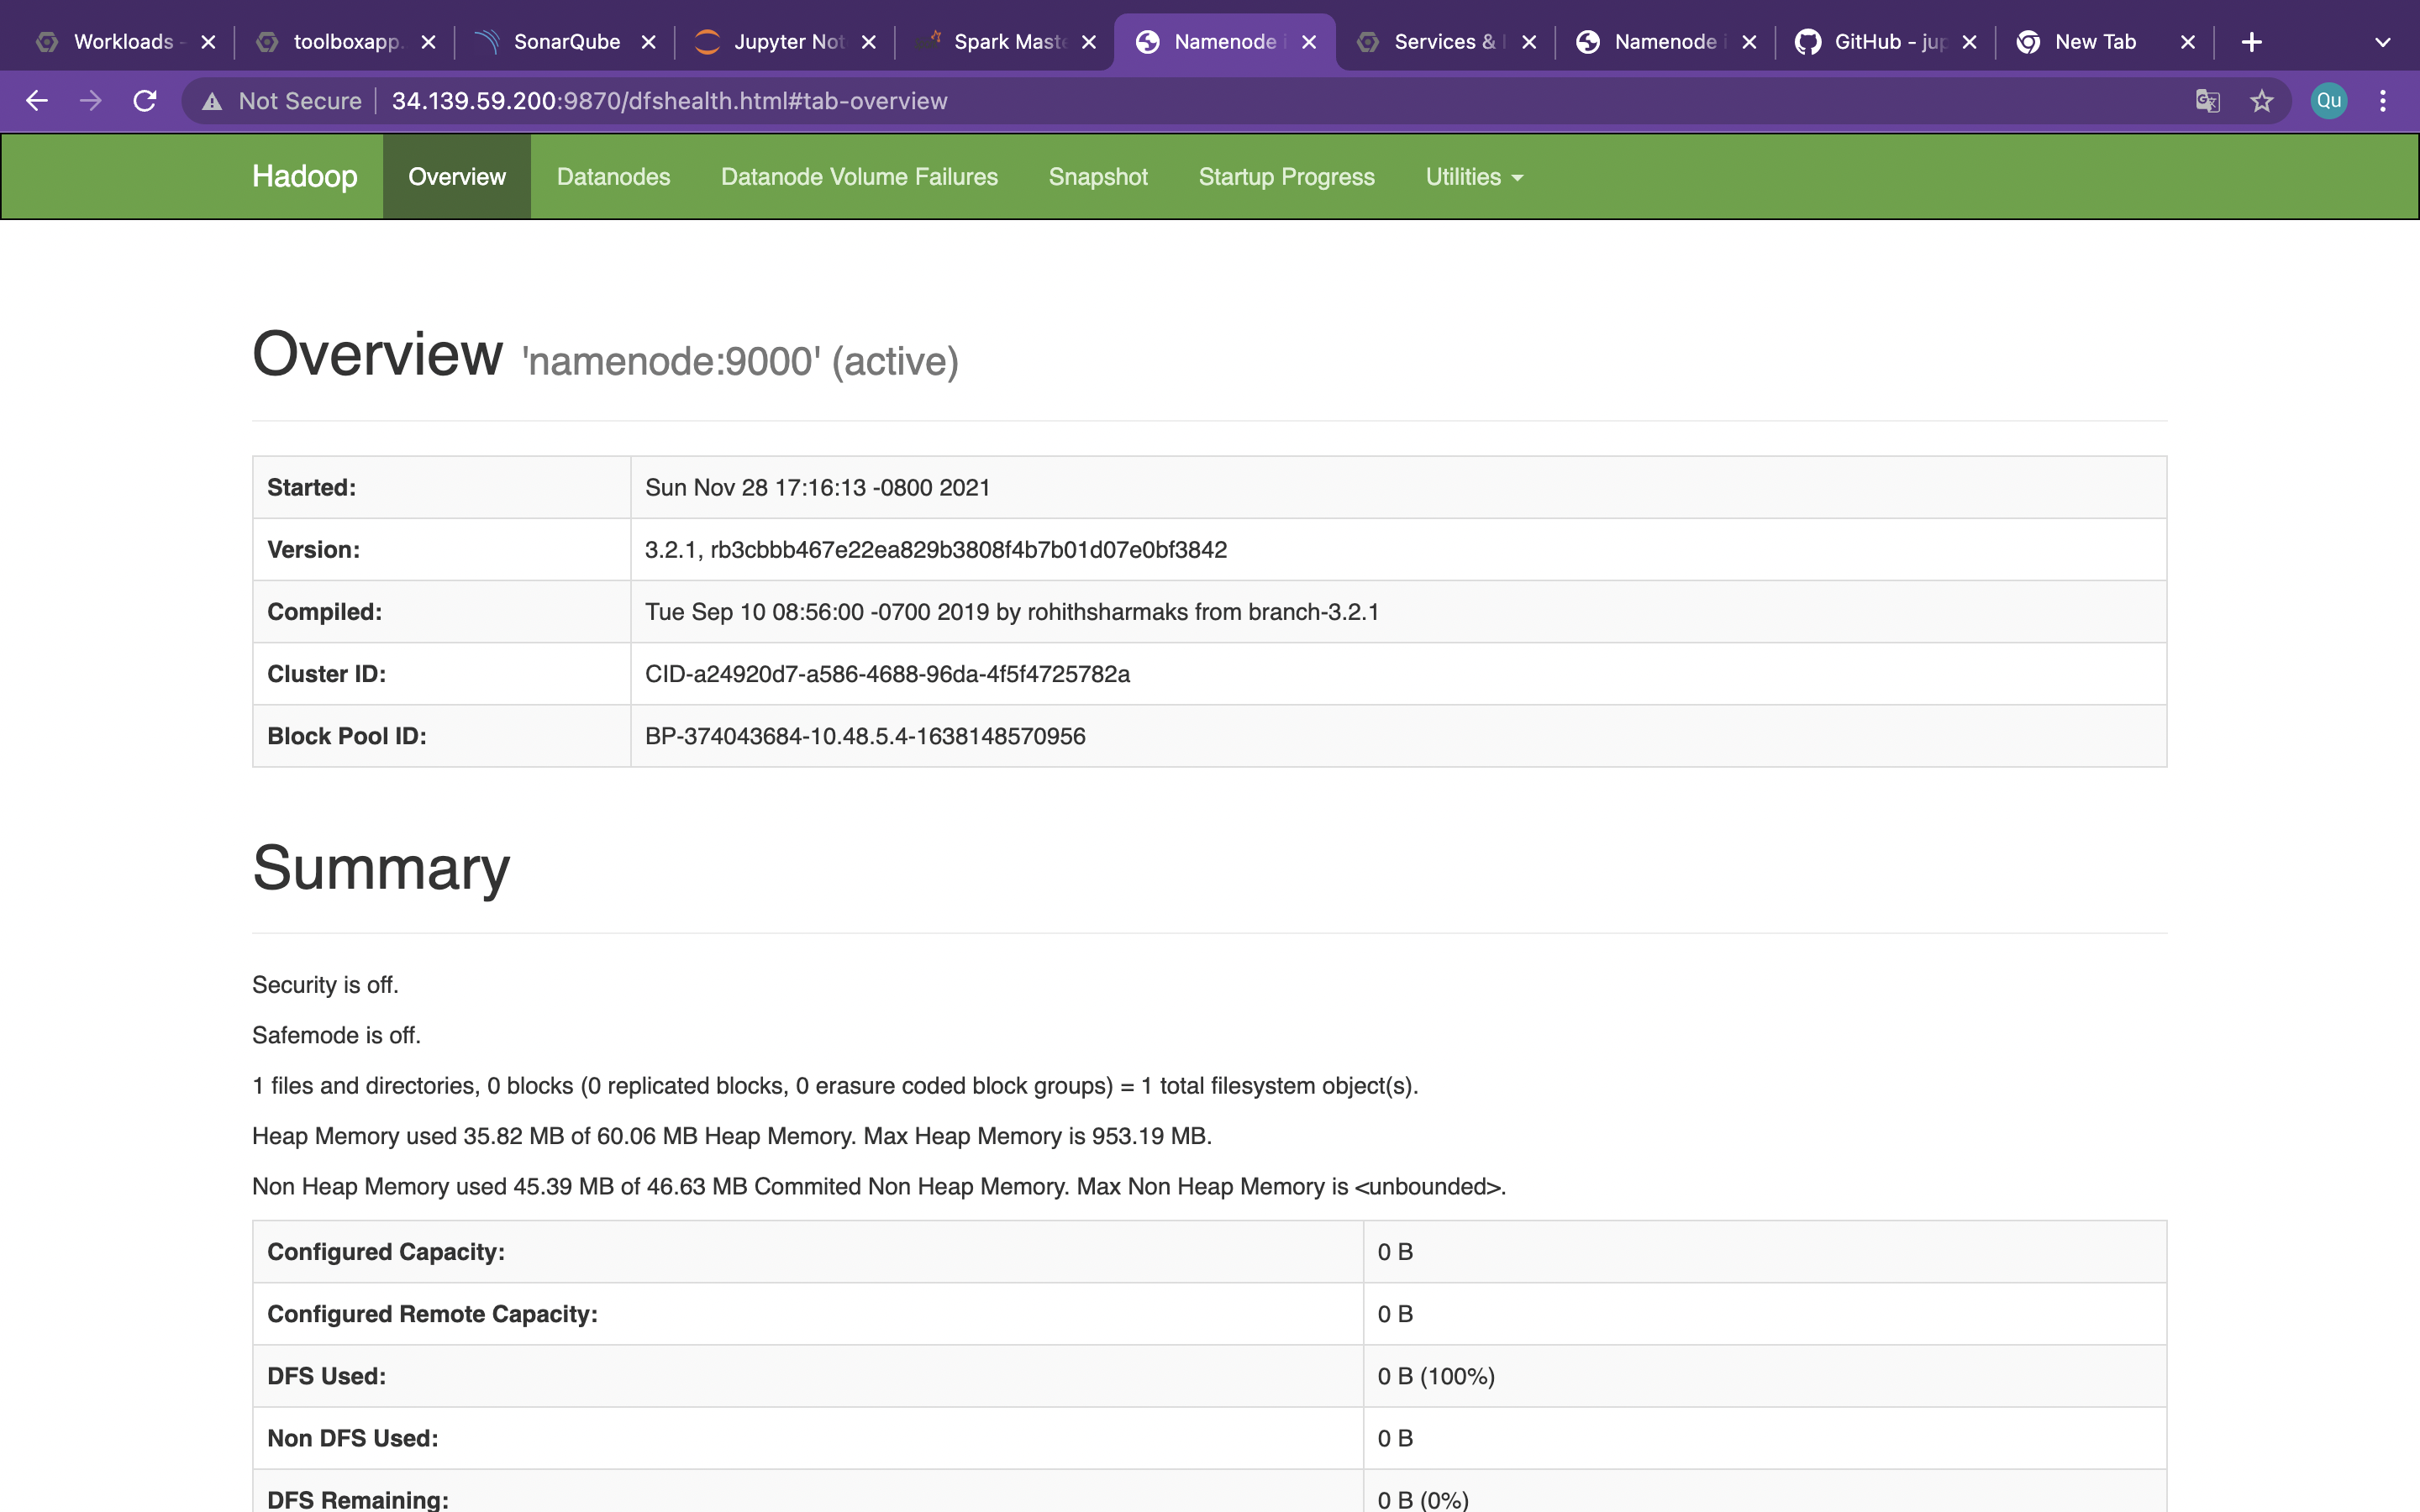The width and height of the screenshot is (2420, 1512).
Task: Click the forward navigation arrow
Action: (x=90, y=100)
